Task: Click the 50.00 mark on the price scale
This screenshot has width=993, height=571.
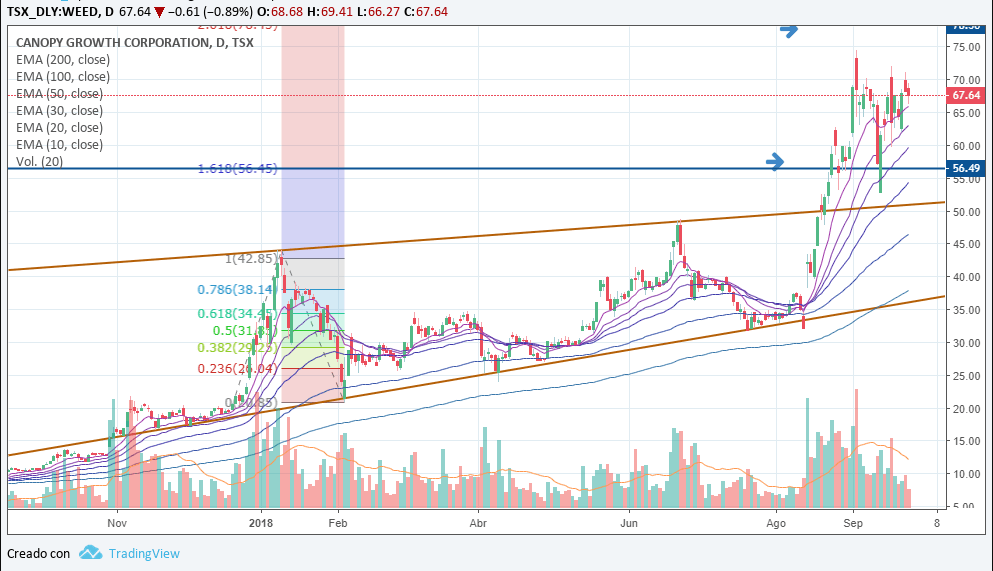Action: point(964,212)
